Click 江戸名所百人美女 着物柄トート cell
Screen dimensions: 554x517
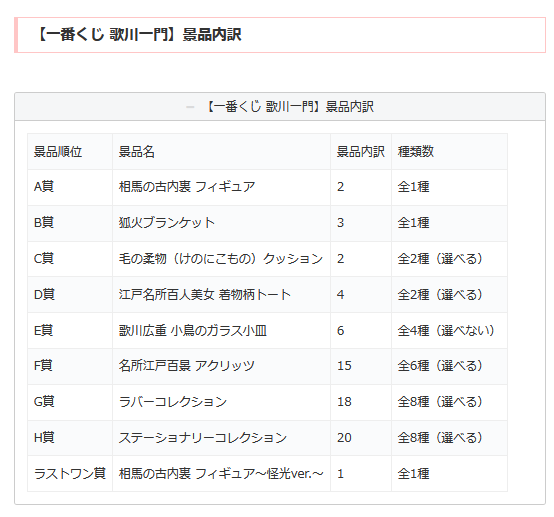click(222, 295)
